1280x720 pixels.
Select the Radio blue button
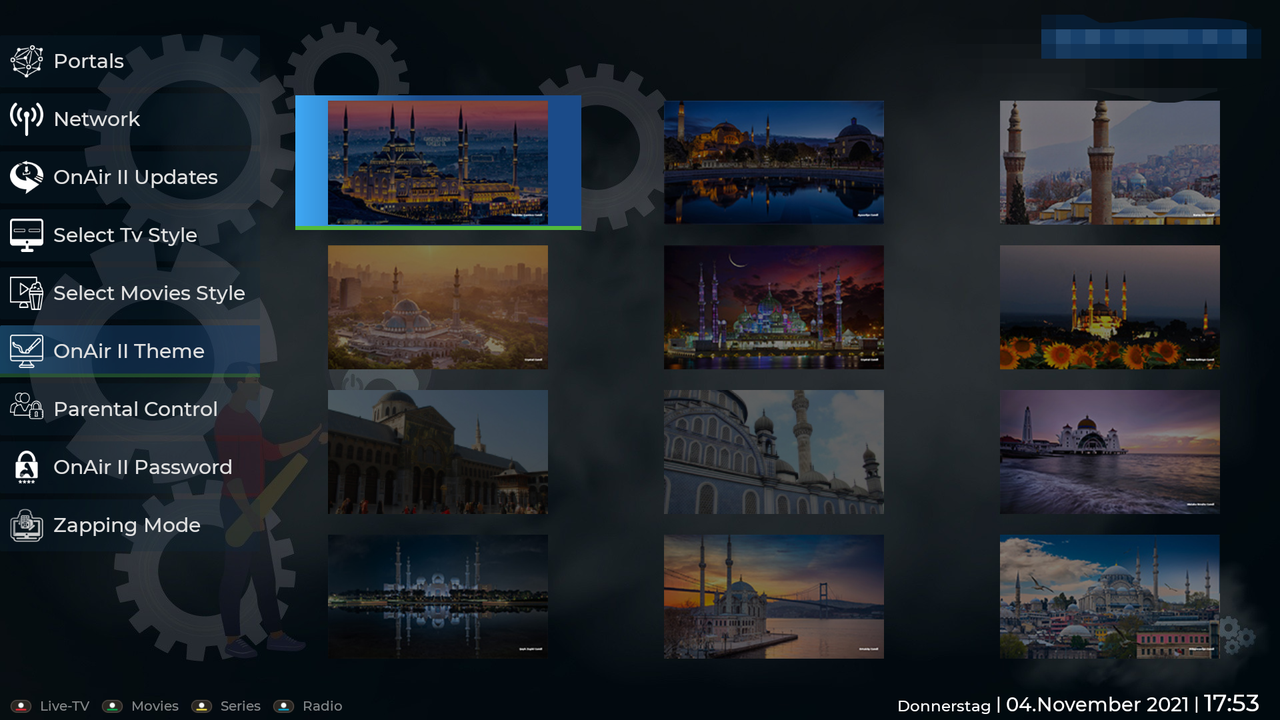click(x=284, y=706)
